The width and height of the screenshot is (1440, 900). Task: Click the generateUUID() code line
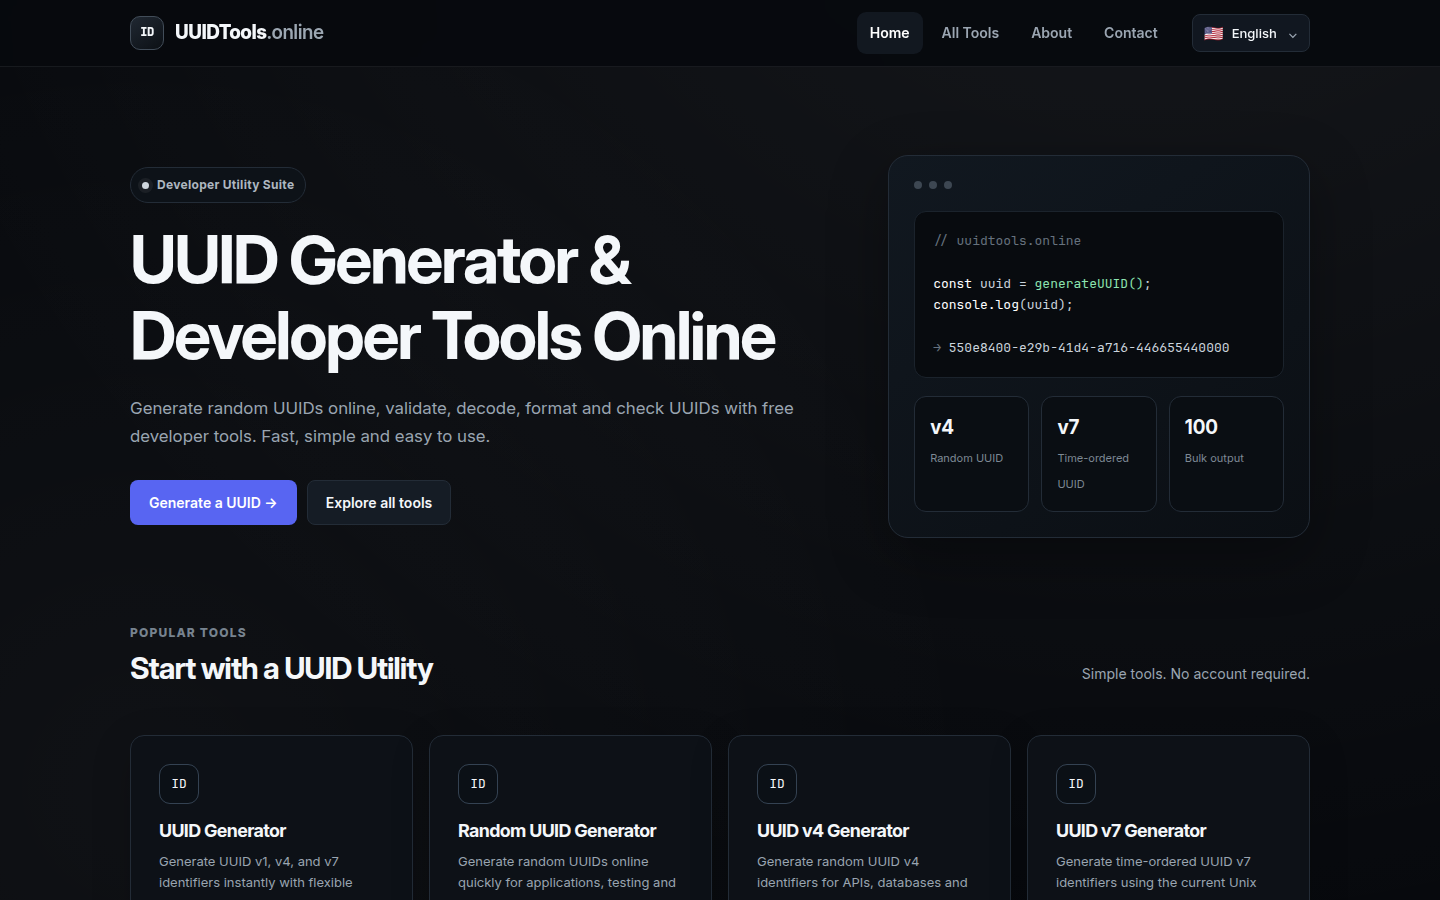1042,284
